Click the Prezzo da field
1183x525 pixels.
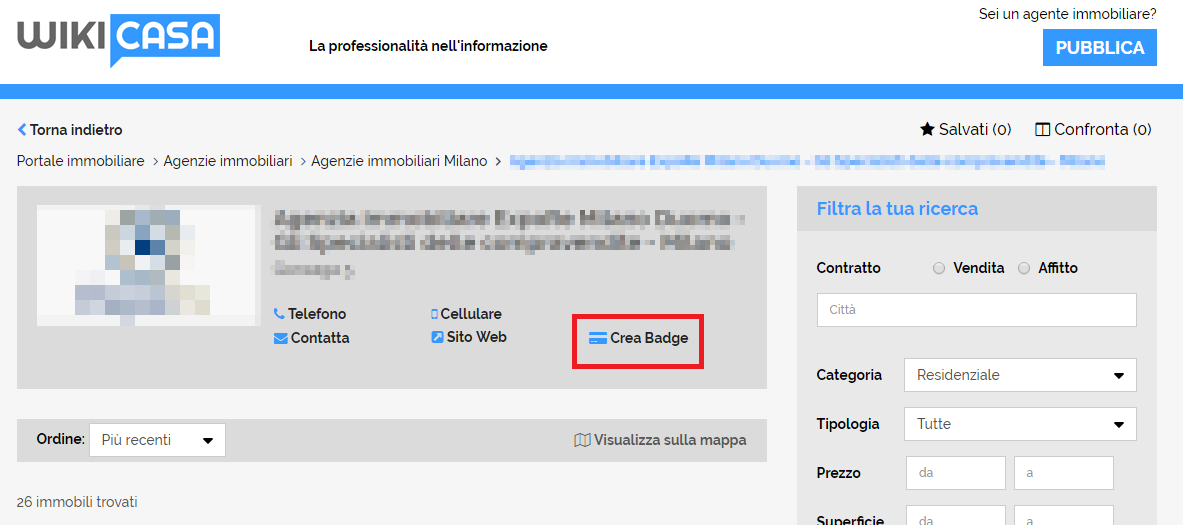coord(956,473)
